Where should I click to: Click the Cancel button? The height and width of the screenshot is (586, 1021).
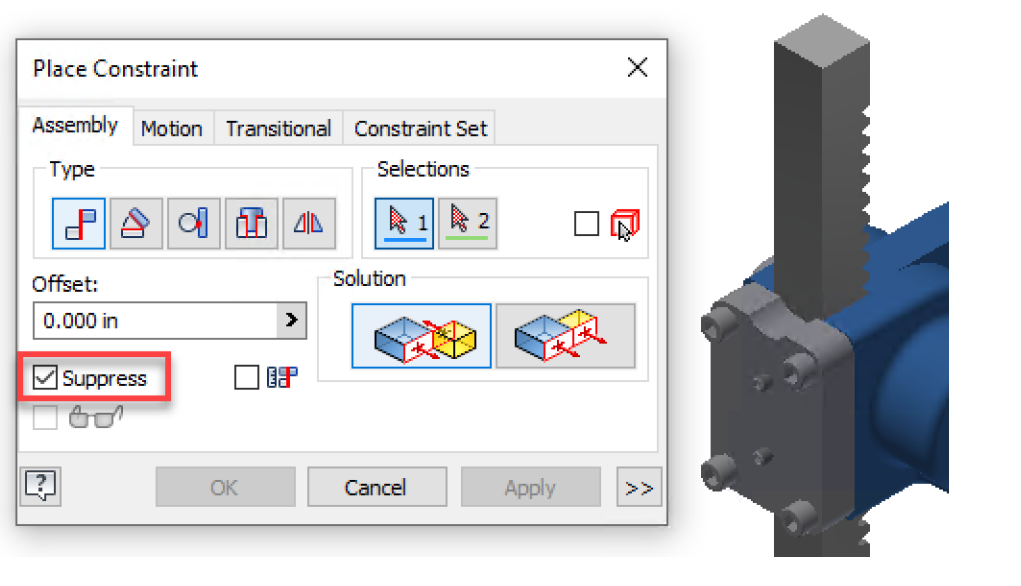pyautogui.click(x=376, y=487)
